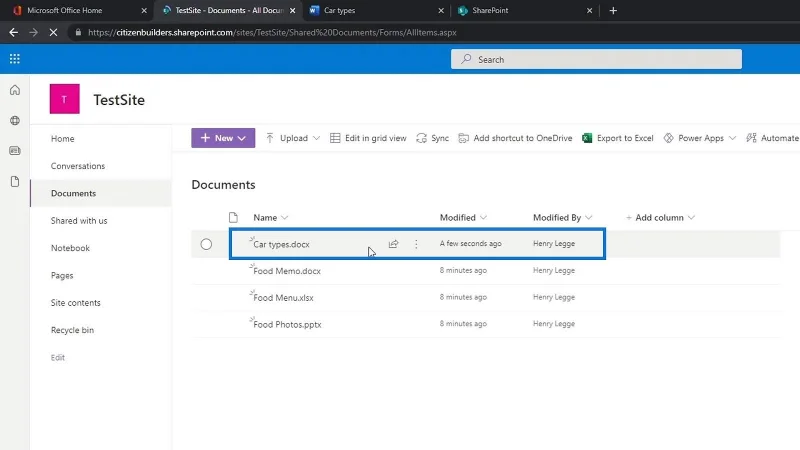The height and width of the screenshot is (450, 800).
Task: Open Shared with us in navigation
Action: pyautogui.click(x=79, y=220)
